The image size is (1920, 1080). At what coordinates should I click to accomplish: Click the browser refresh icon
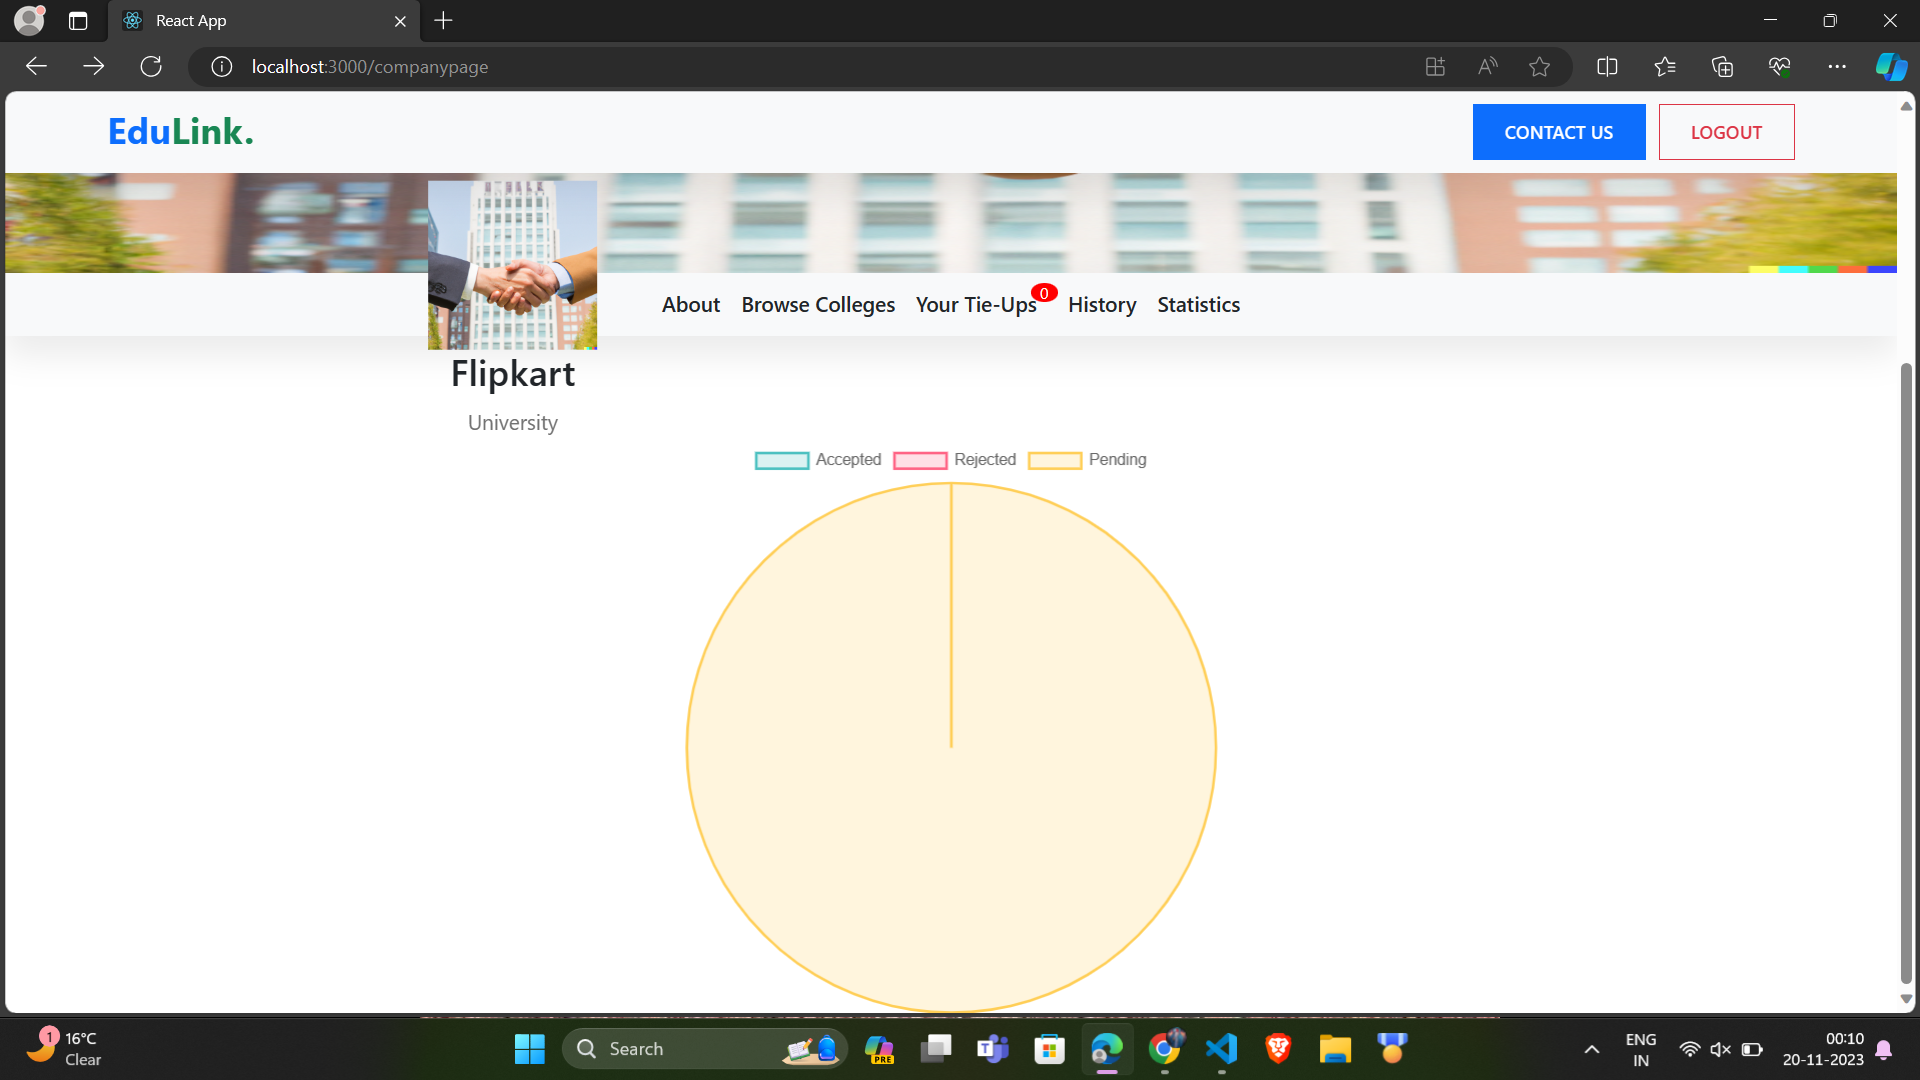[x=151, y=67]
